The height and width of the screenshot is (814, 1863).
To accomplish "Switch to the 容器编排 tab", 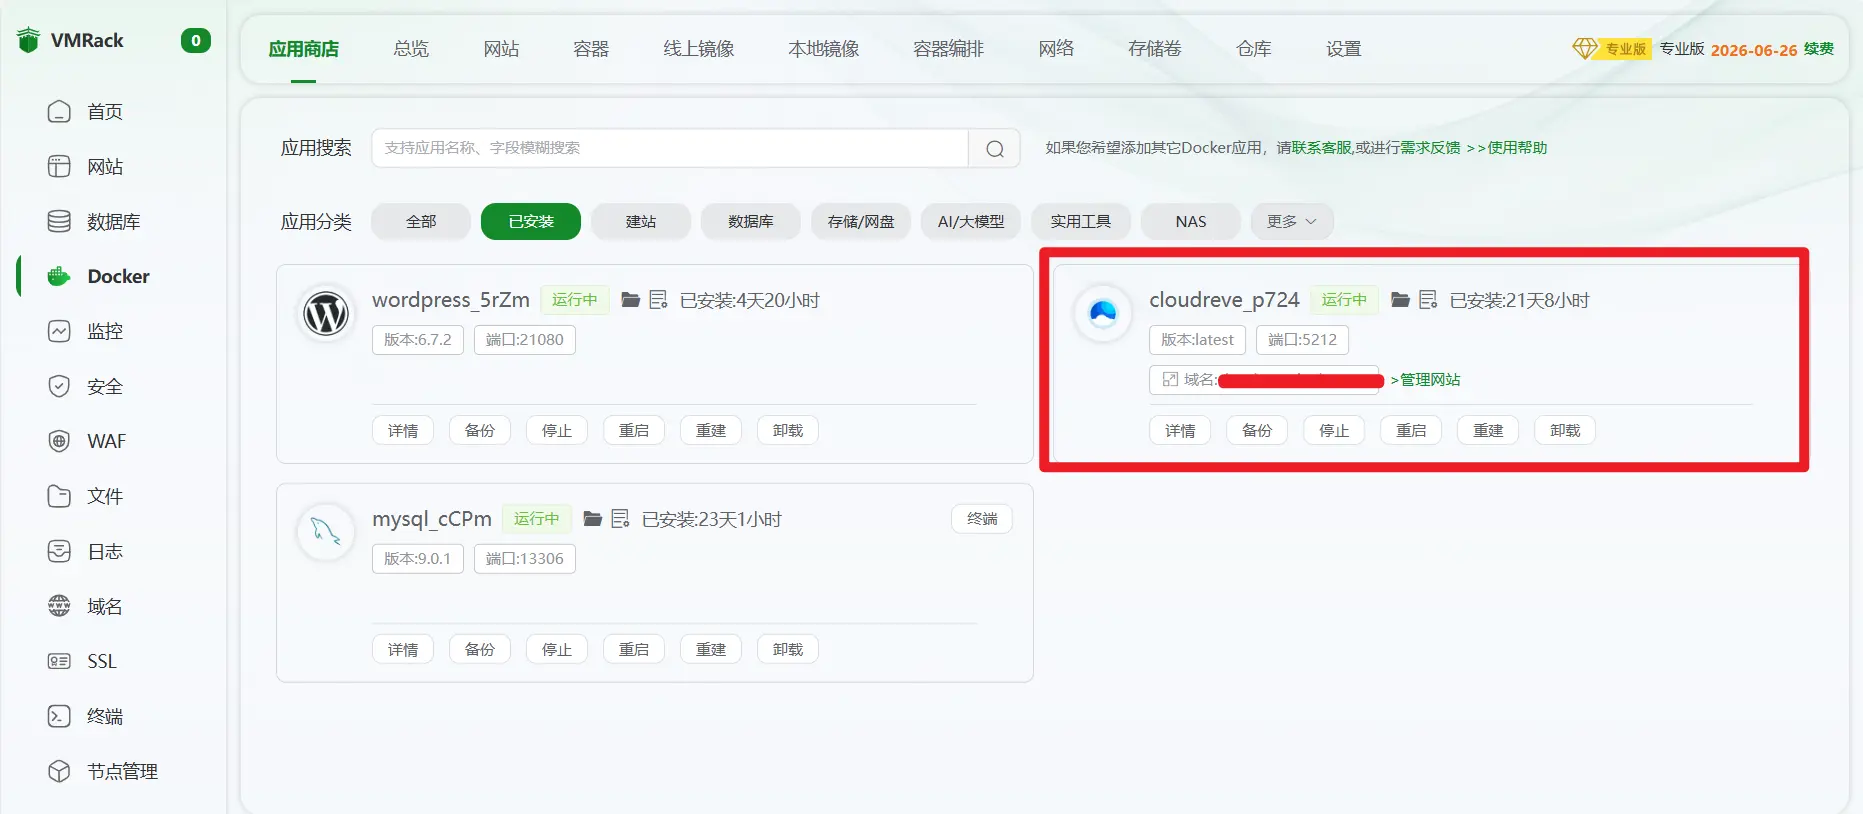I will pos(948,49).
